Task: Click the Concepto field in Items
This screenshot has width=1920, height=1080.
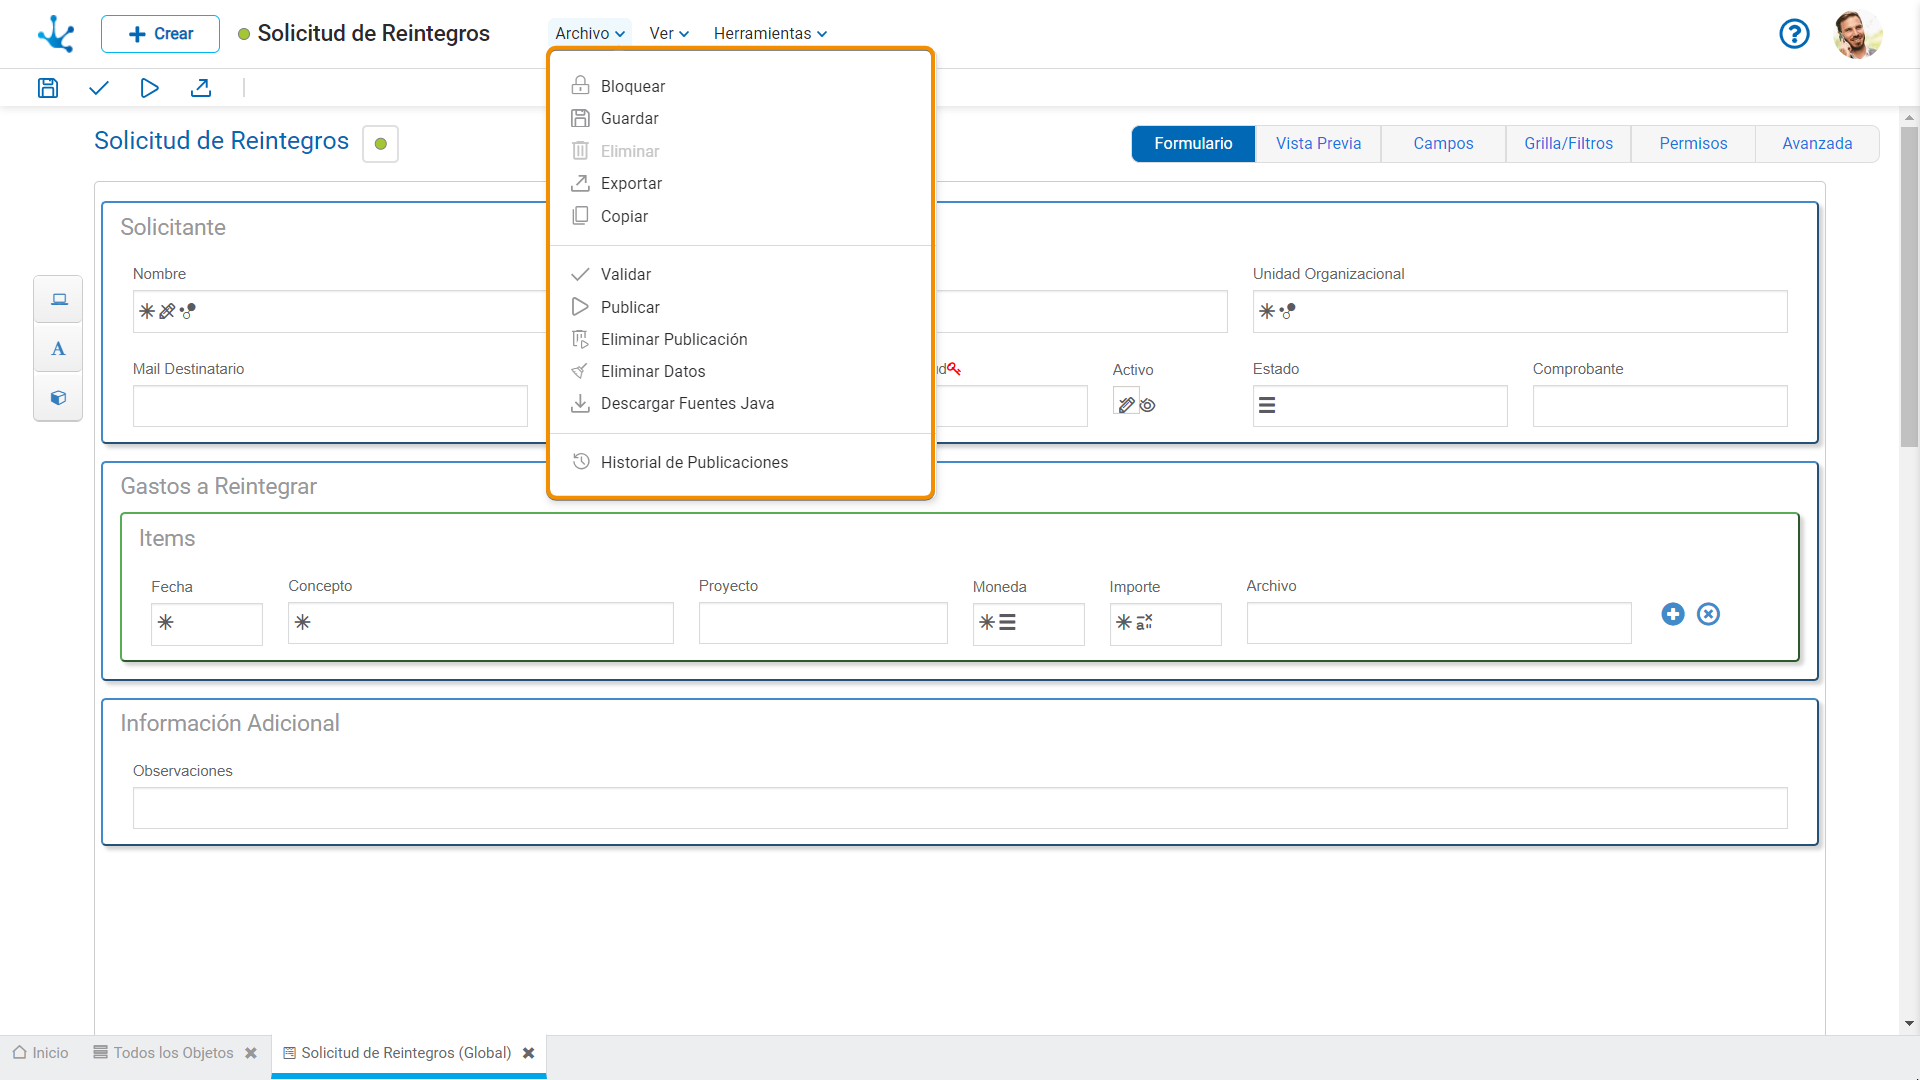Action: 481,623
